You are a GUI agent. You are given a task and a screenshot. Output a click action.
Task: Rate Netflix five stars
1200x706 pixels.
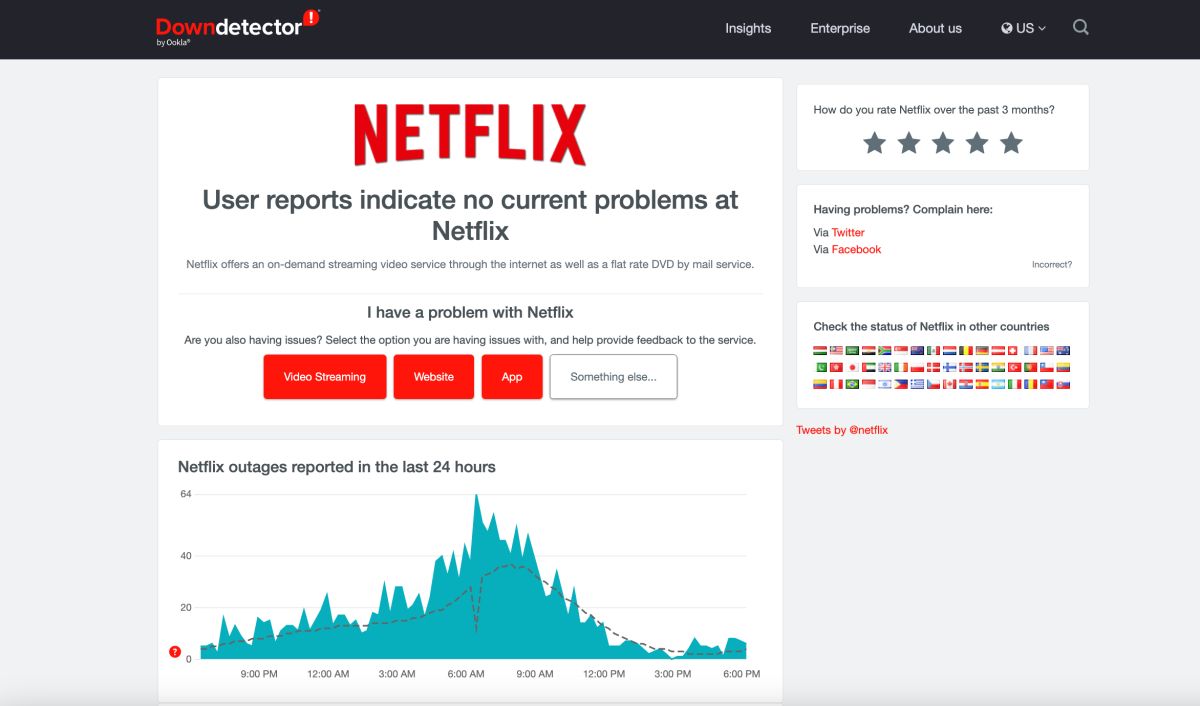(1011, 143)
